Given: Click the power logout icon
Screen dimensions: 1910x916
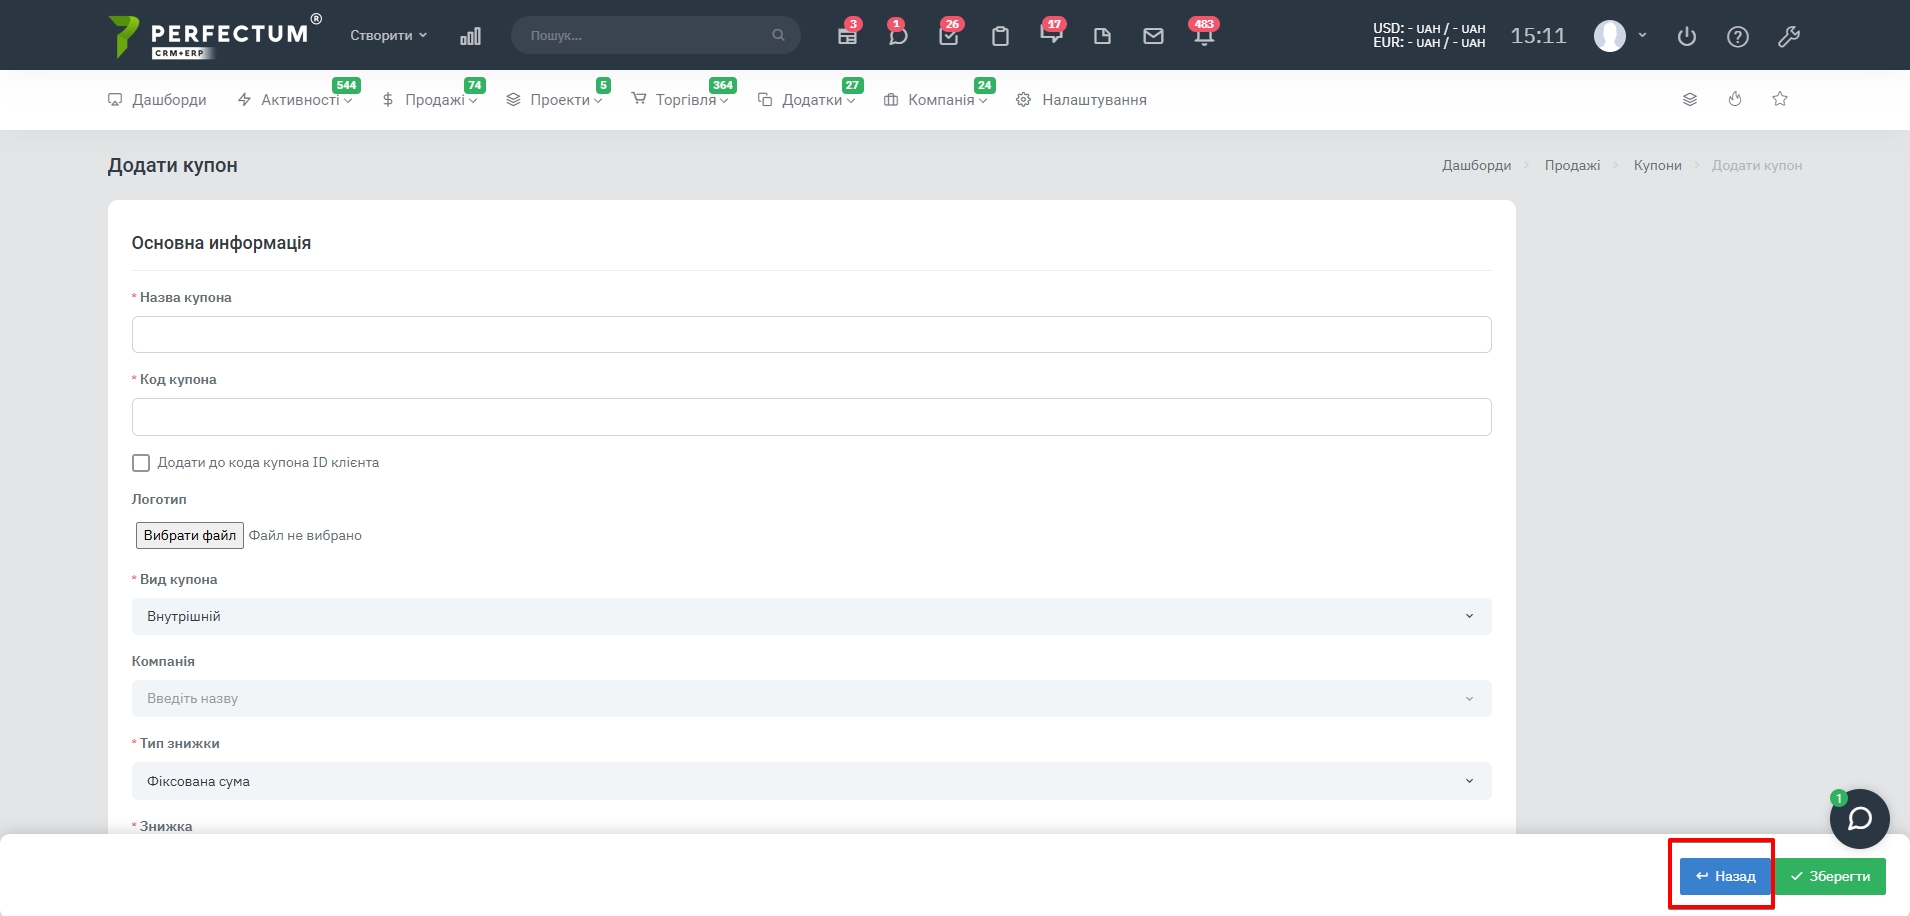Looking at the screenshot, I should 1687,37.
